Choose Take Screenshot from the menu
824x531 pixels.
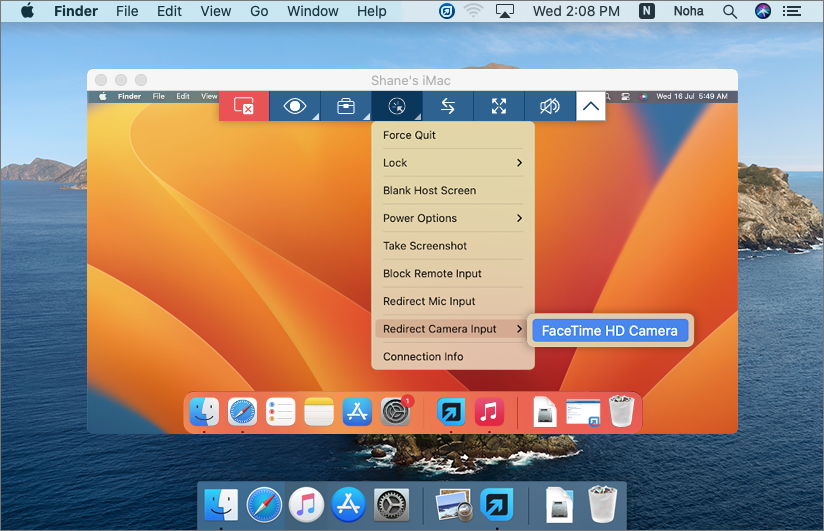point(425,246)
